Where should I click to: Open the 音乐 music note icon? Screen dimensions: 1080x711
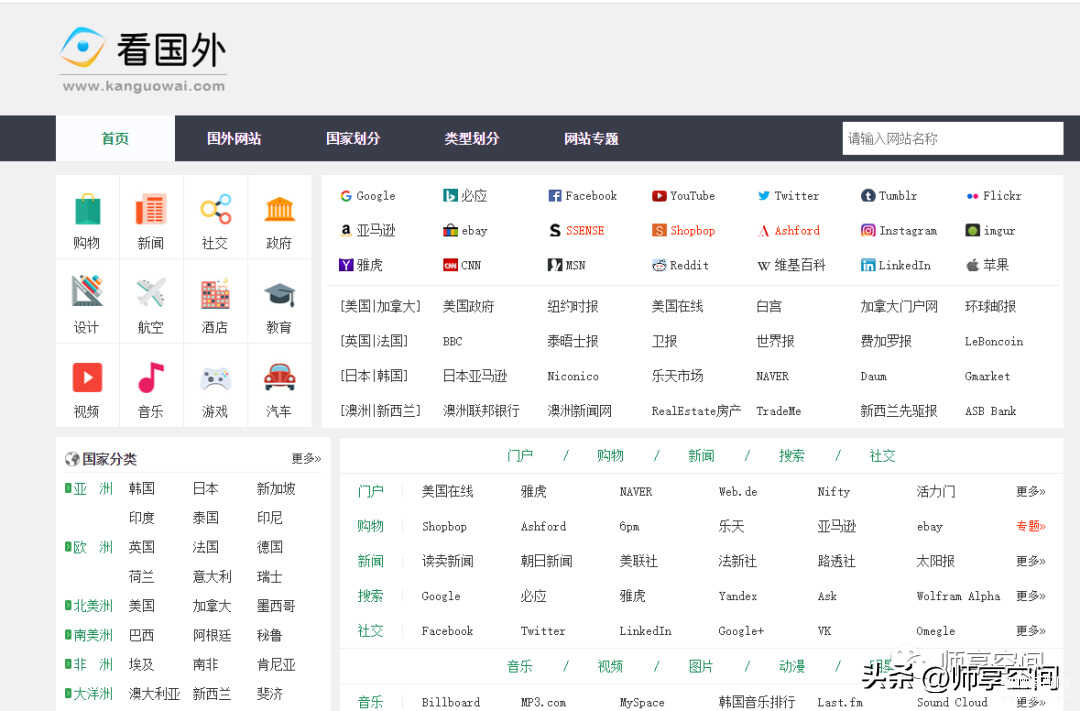click(151, 377)
